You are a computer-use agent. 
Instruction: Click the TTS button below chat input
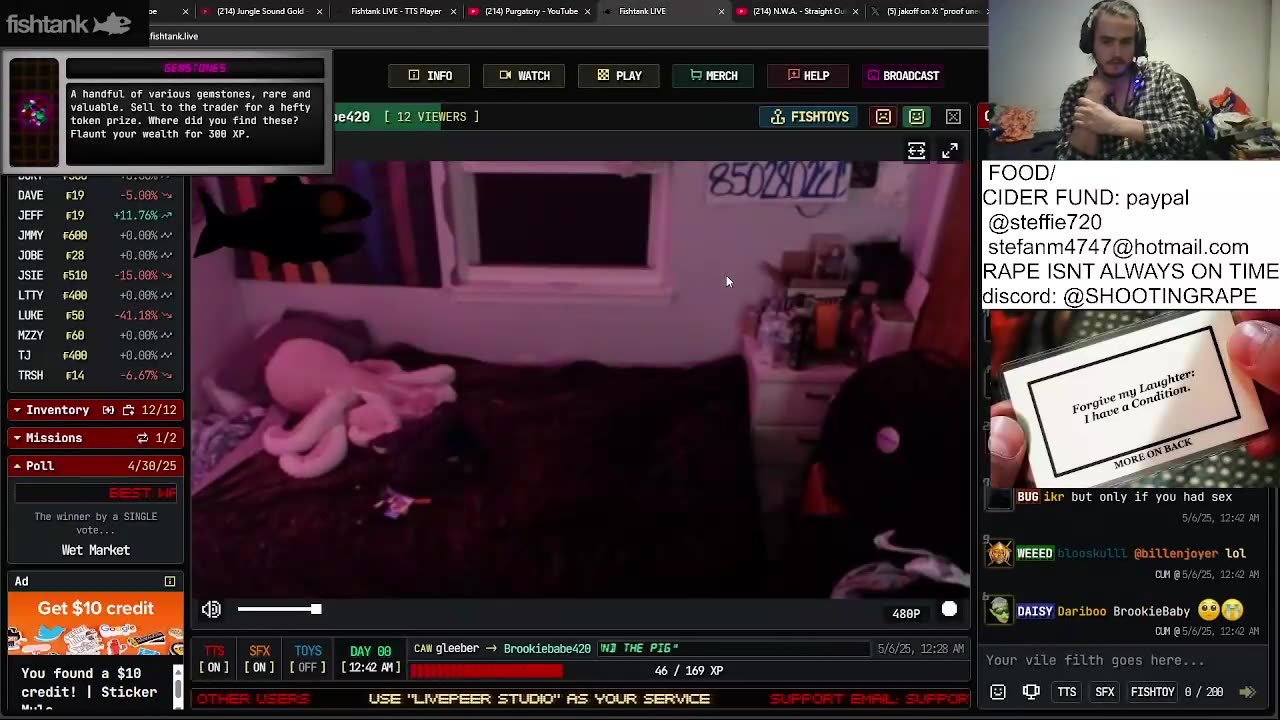1067,692
